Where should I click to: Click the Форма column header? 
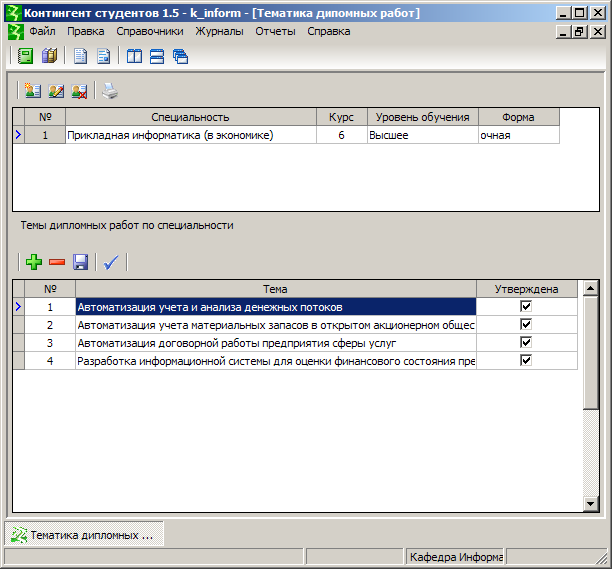pyautogui.click(x=519, y=117)
